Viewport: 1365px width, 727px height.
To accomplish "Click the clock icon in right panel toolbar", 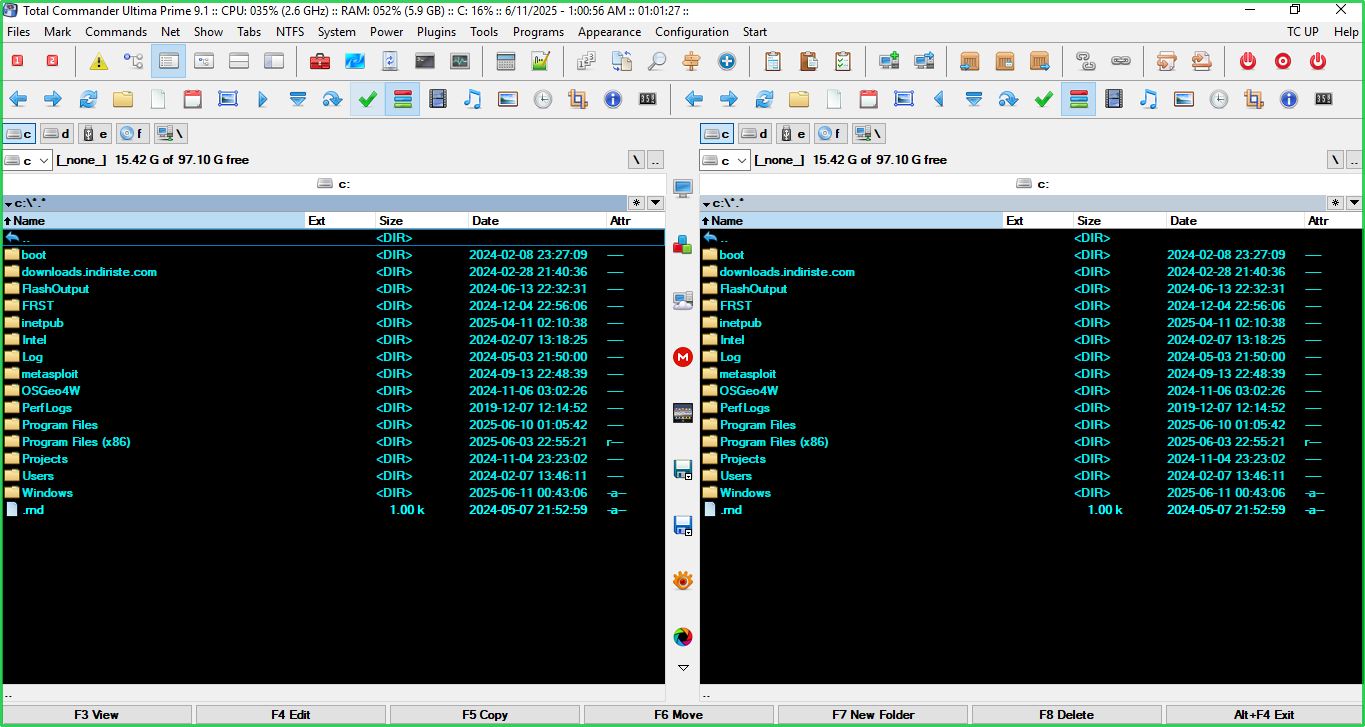I will point(1219,99).
